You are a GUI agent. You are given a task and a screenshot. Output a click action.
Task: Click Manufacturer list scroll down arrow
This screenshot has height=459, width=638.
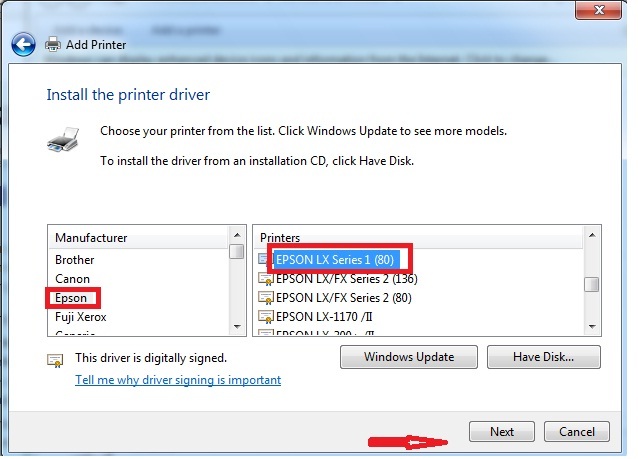click(x=237, y=326)
